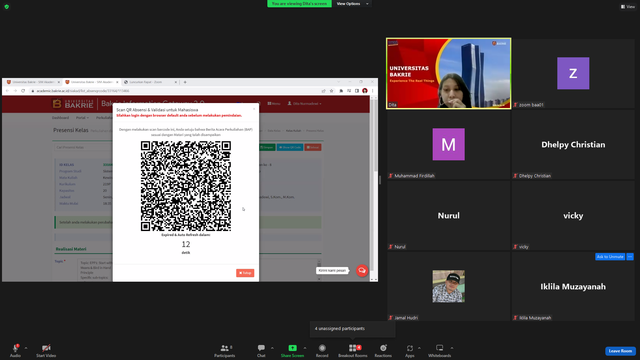Viewport: 640px width, 360px height.
Task: Select Dita's video thumbnail
Action: (x=449, y=73)
